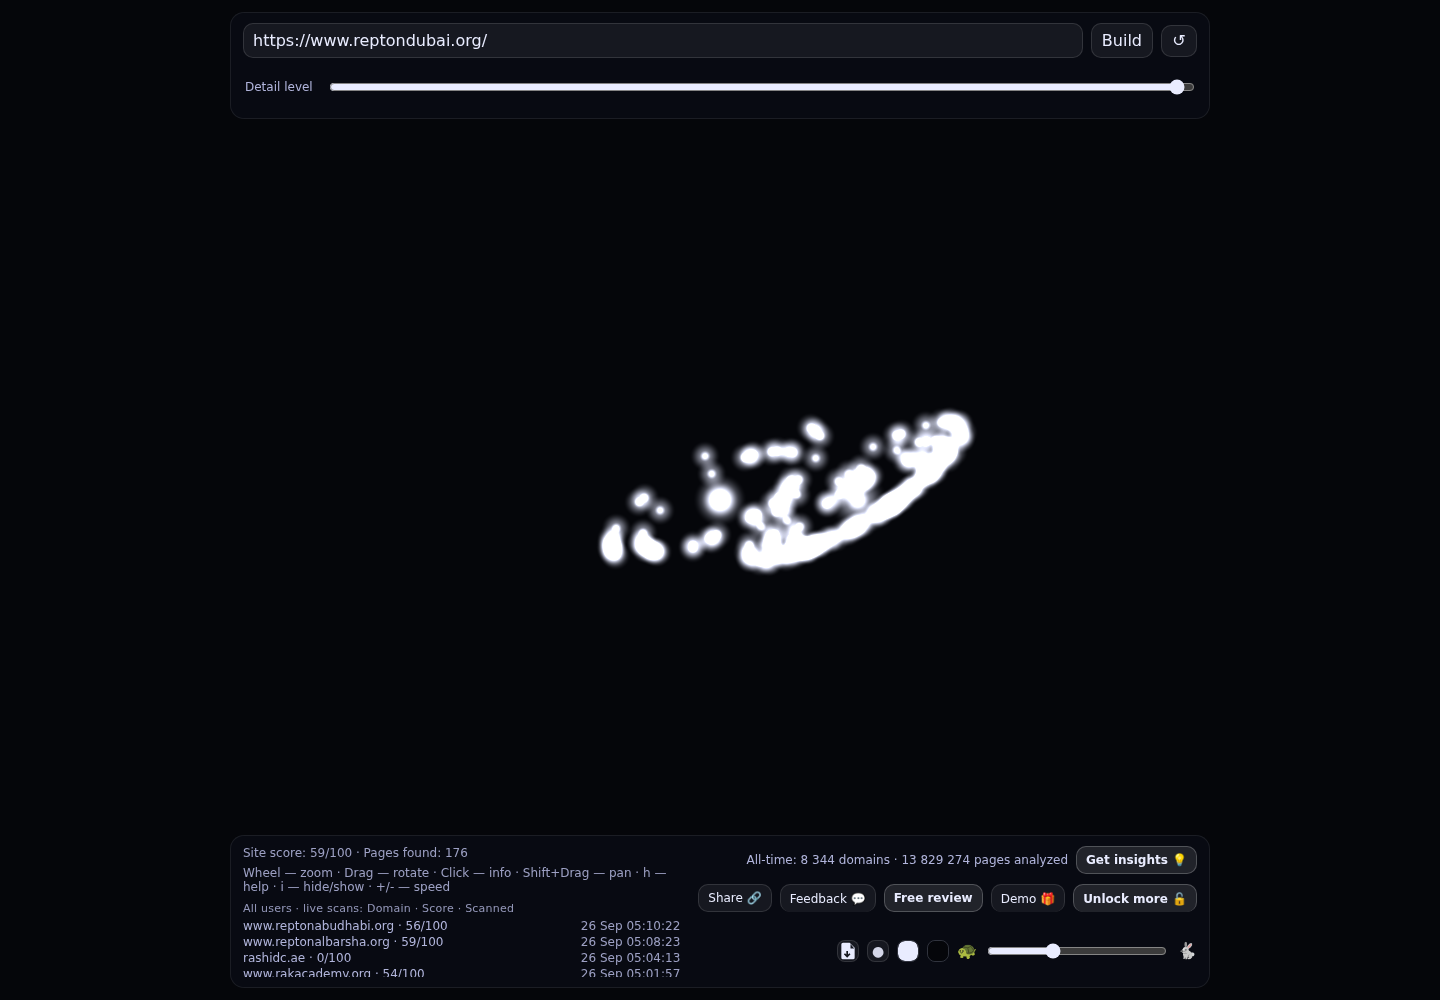This screenshot has height=1000, width=1440.
Task: Open the Share link button
Action: pyautogui.click(x=735, y=898)
